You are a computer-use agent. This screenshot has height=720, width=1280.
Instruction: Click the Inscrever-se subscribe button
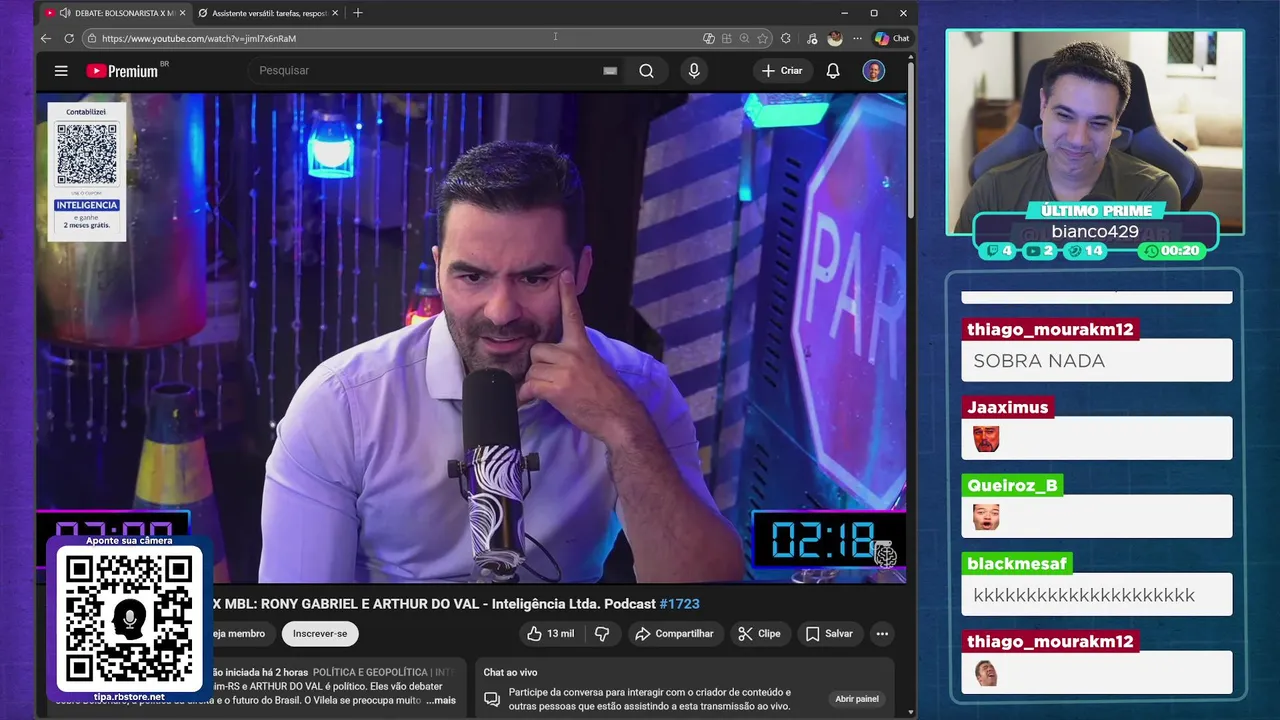click(x=320, y=633)
